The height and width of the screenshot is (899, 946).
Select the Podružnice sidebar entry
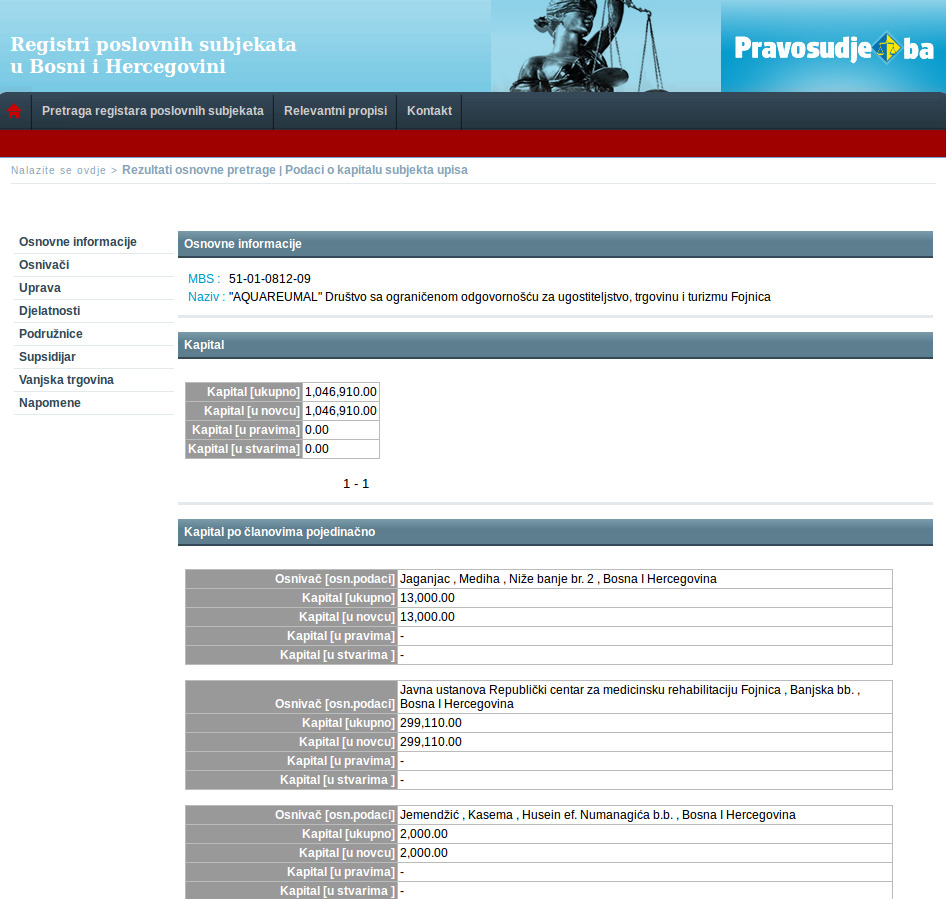(51, 334)
